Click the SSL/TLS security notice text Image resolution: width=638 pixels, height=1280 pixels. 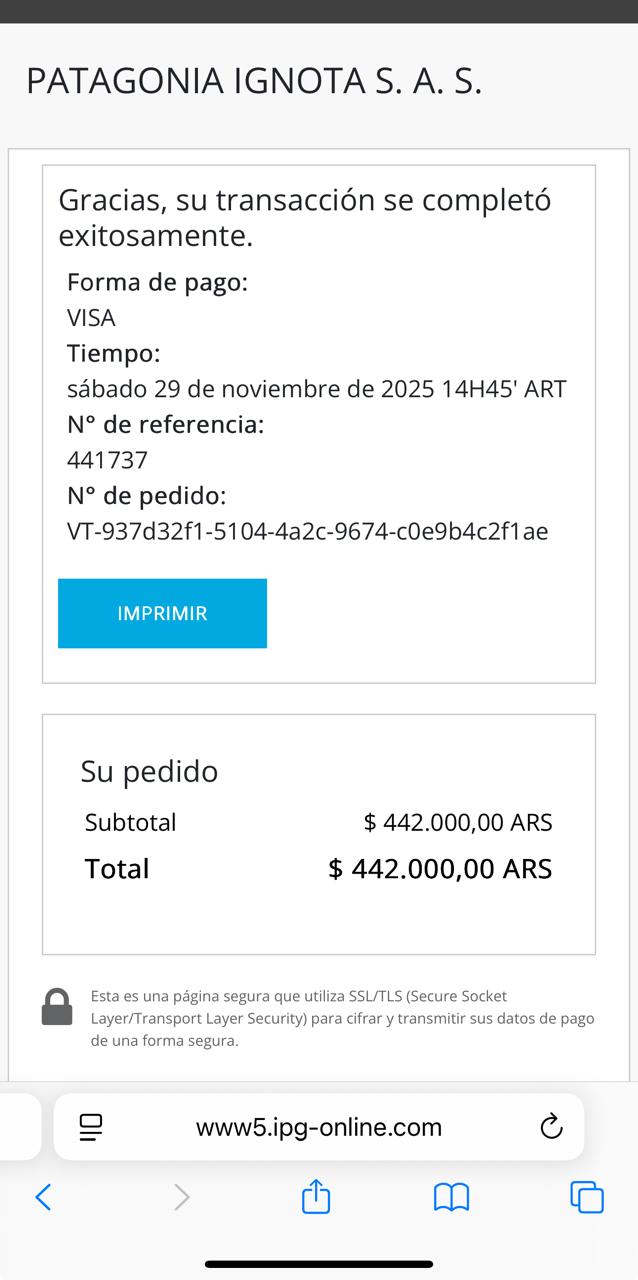tap(342, 1018)
